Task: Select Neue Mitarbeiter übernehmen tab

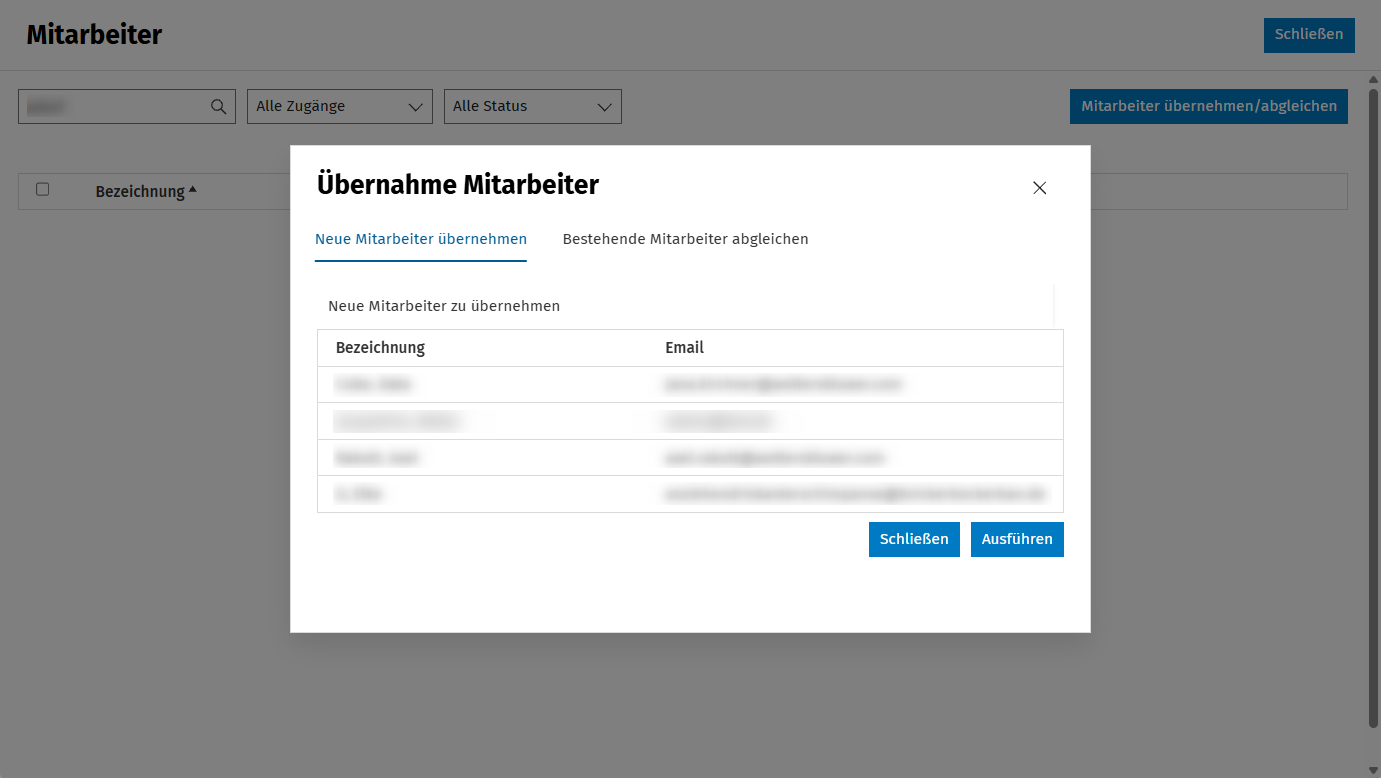Action: click(x=421, y=239)
